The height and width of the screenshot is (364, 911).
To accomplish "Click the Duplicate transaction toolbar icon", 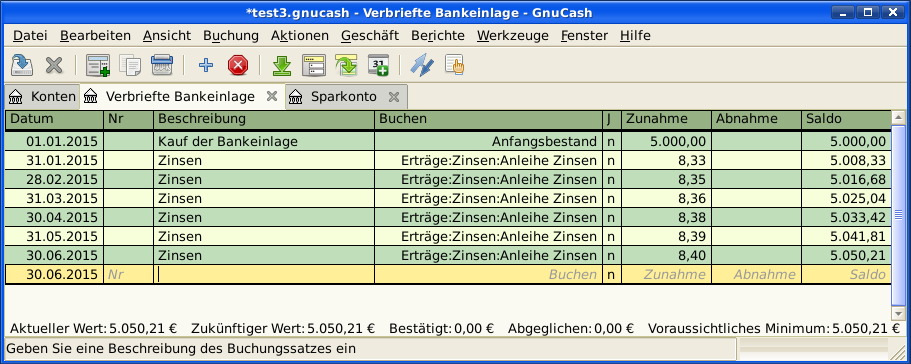I will [x=130, y=65].
